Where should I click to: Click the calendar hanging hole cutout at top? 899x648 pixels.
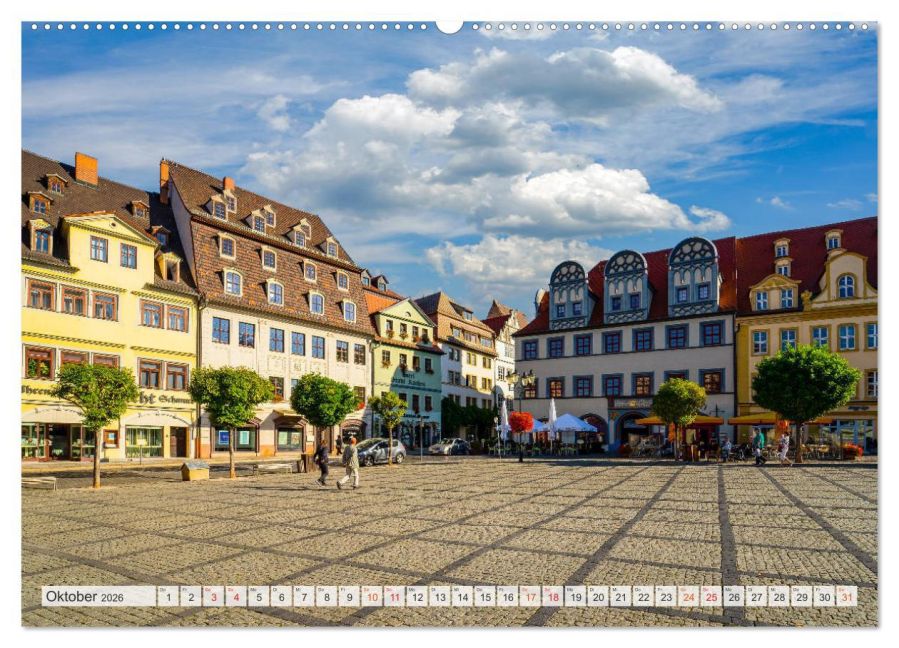click(450, 27)
